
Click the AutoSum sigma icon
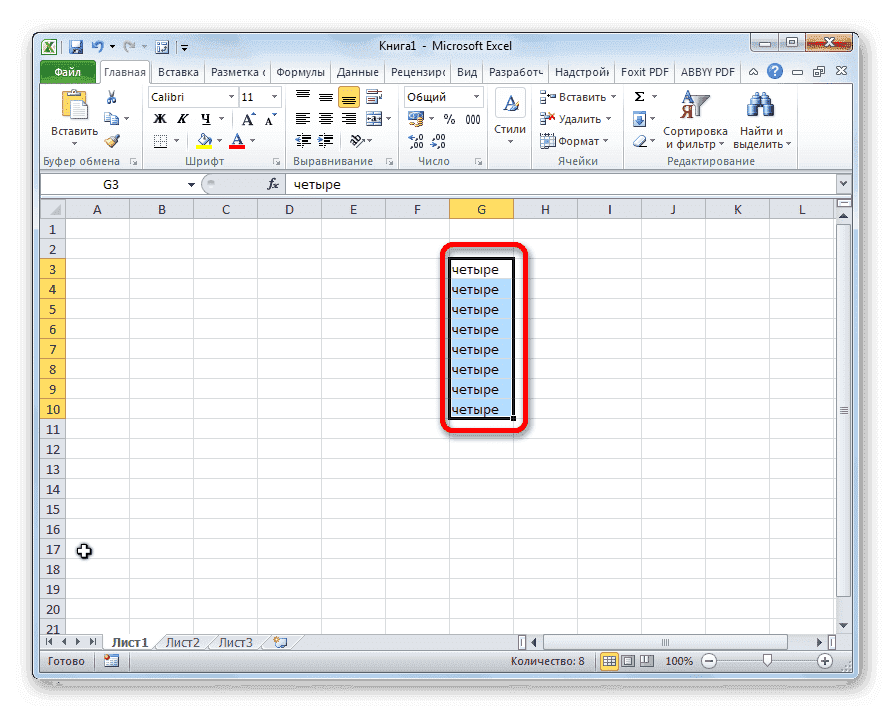click(x=641, y=96)
